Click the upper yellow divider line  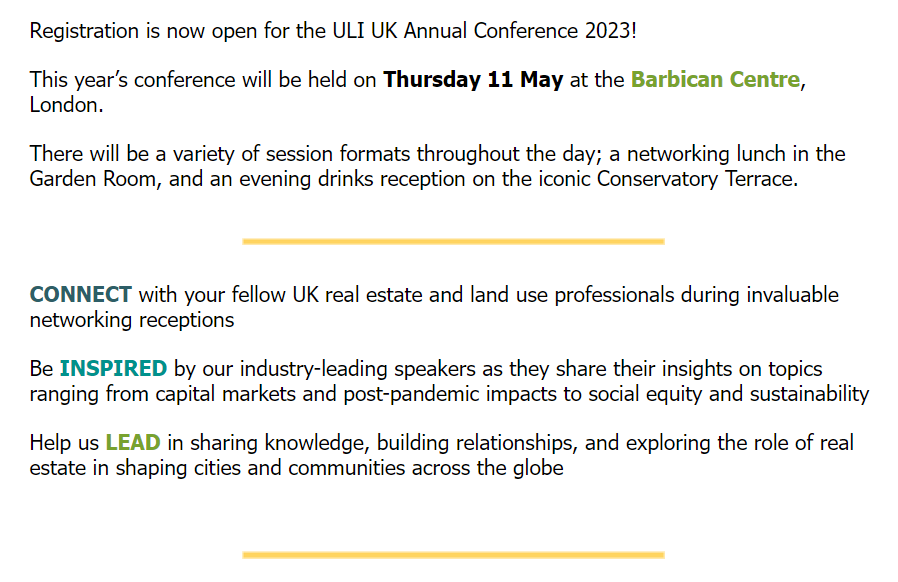tap(453, 241)
